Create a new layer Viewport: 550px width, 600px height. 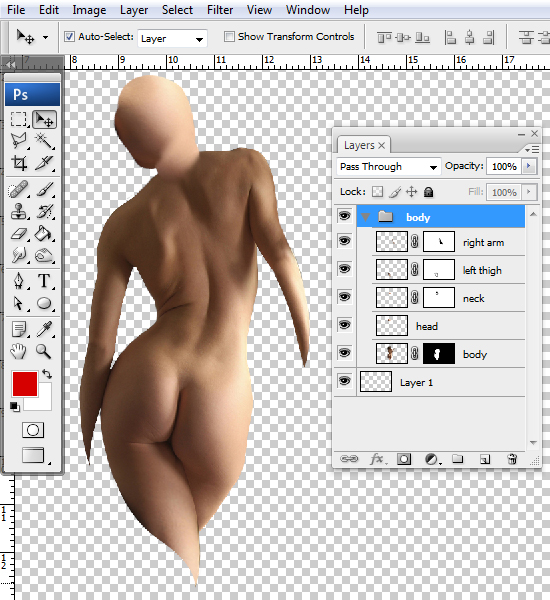(485, 459)
